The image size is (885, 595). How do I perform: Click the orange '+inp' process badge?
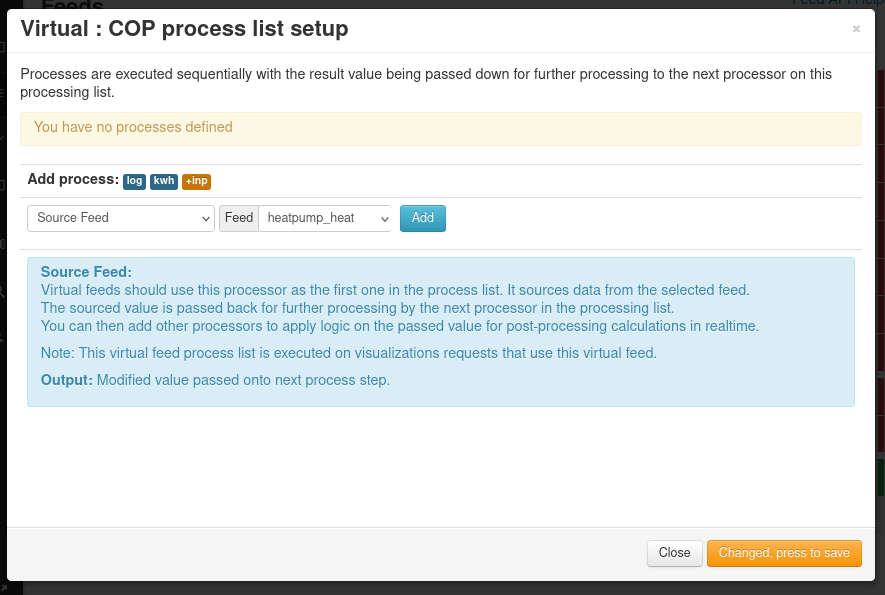(196, 181)
